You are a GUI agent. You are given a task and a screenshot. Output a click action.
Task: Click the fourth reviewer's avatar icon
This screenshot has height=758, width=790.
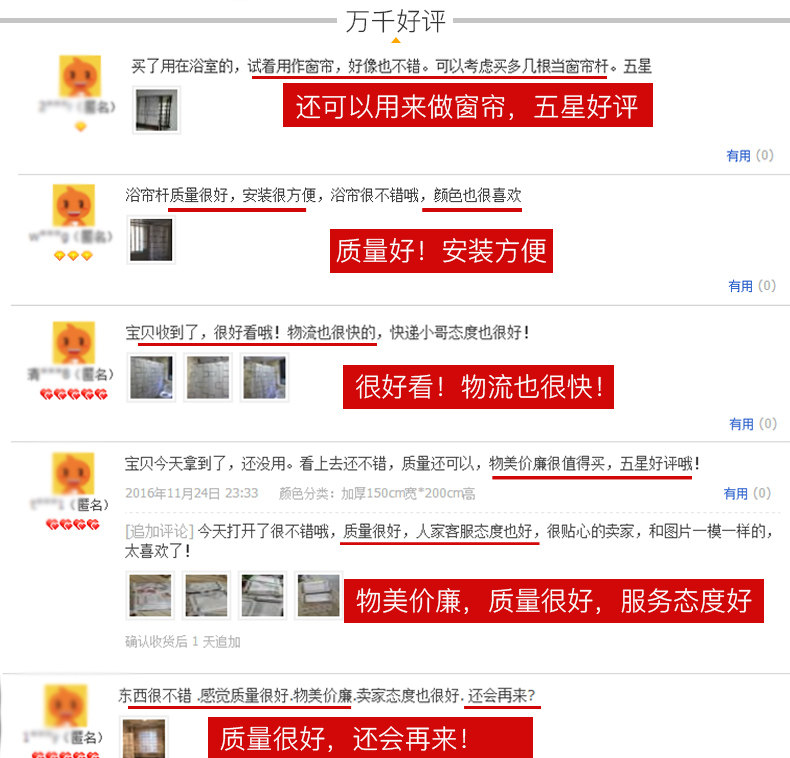(74, 473)
